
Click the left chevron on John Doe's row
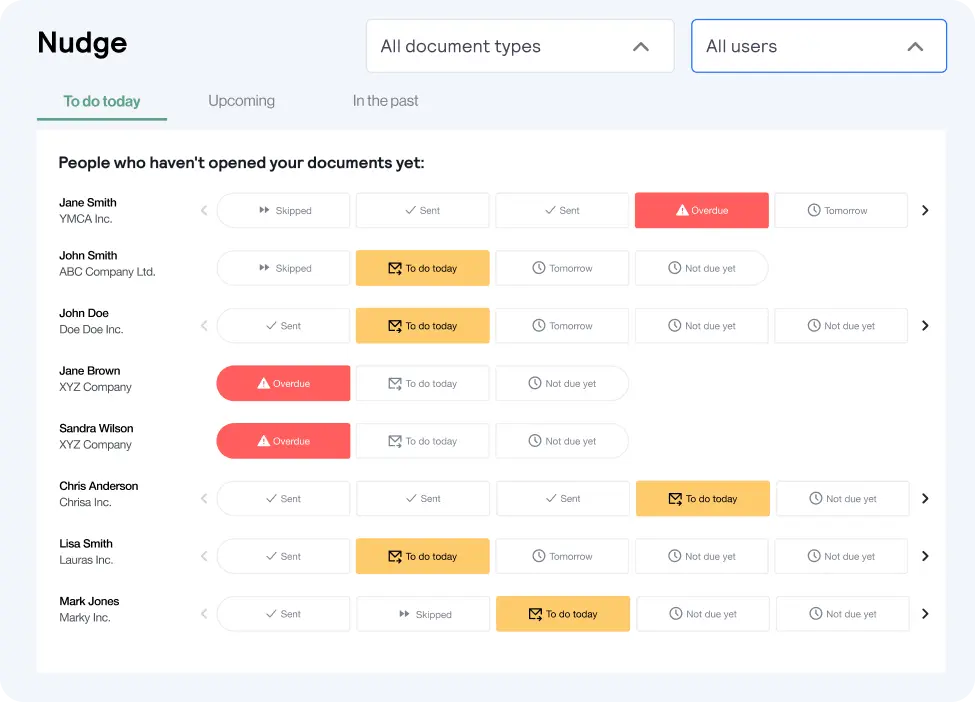[204, 325]
